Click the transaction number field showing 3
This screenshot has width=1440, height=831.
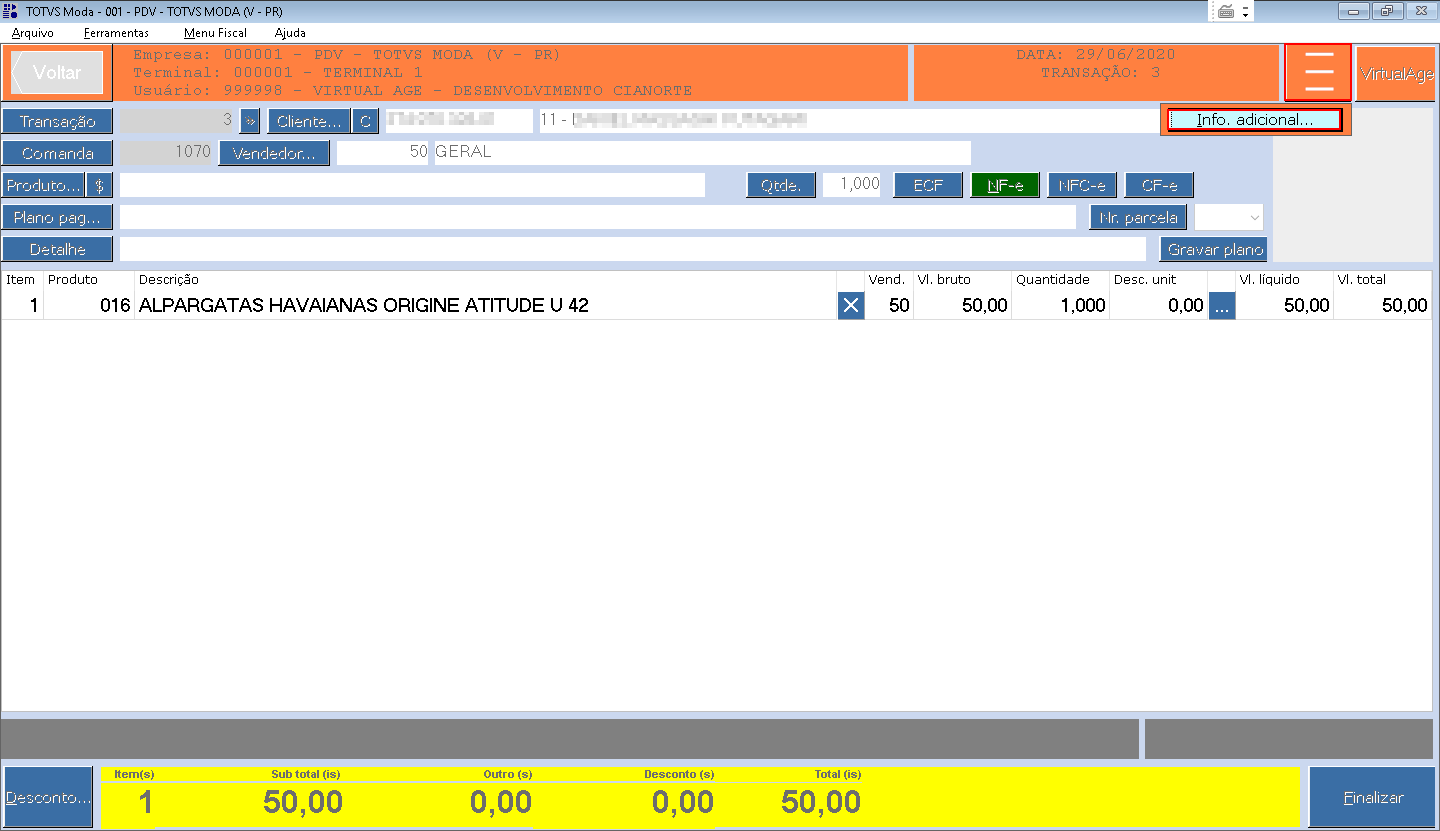177,121
